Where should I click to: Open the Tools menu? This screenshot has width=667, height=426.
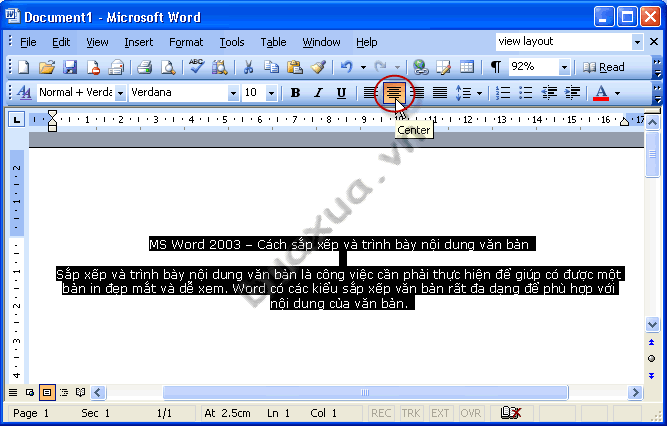(231, 42)
